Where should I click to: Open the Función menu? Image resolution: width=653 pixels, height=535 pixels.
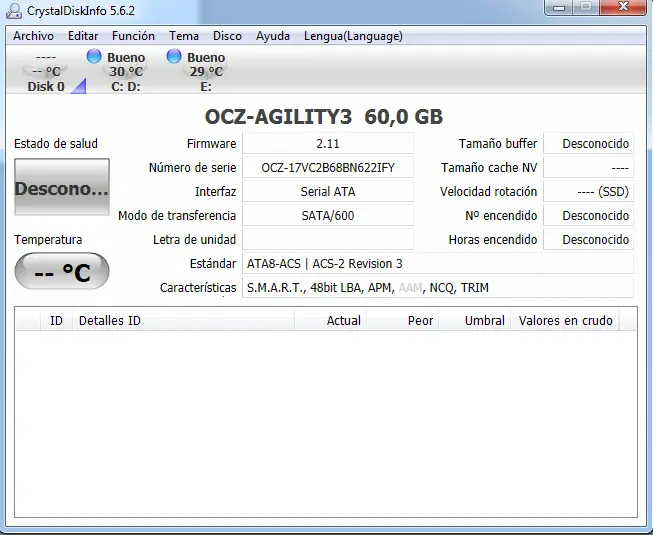[x=133, y=36]
